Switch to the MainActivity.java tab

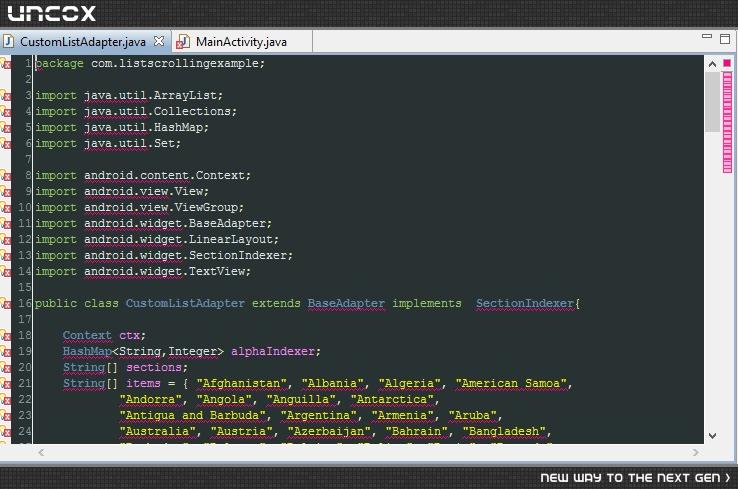click(241, 42)
